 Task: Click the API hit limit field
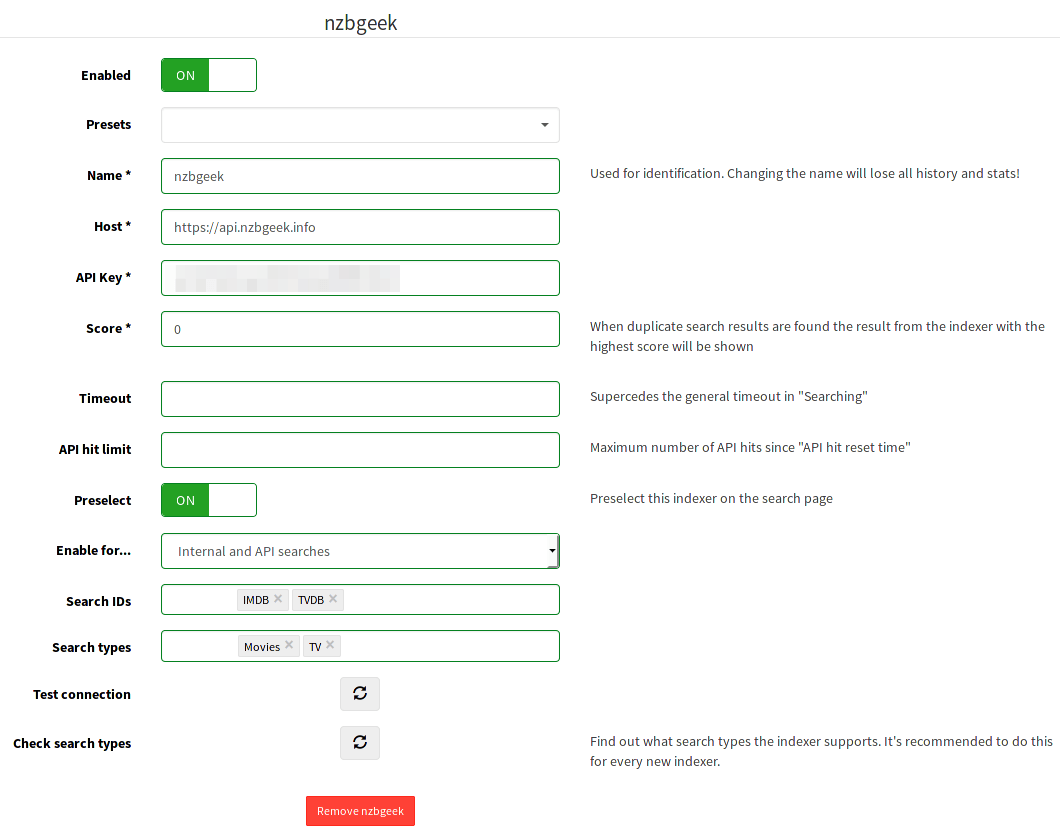pos(360,450)
